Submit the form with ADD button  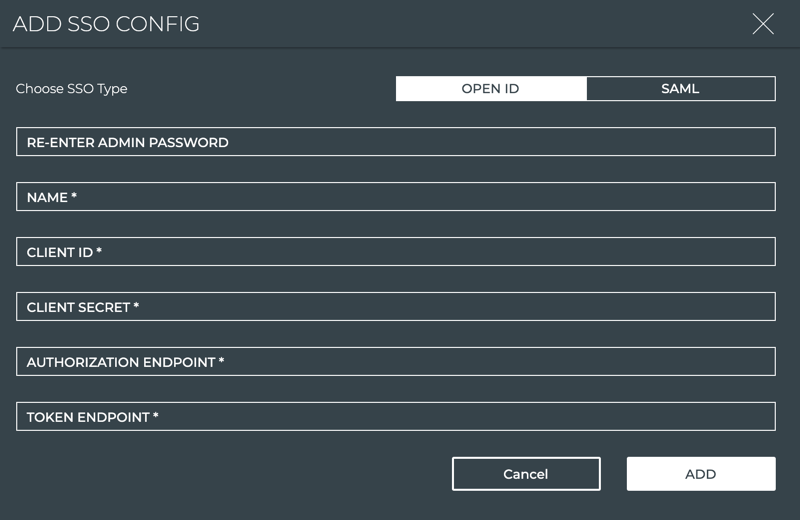point(700,474)
